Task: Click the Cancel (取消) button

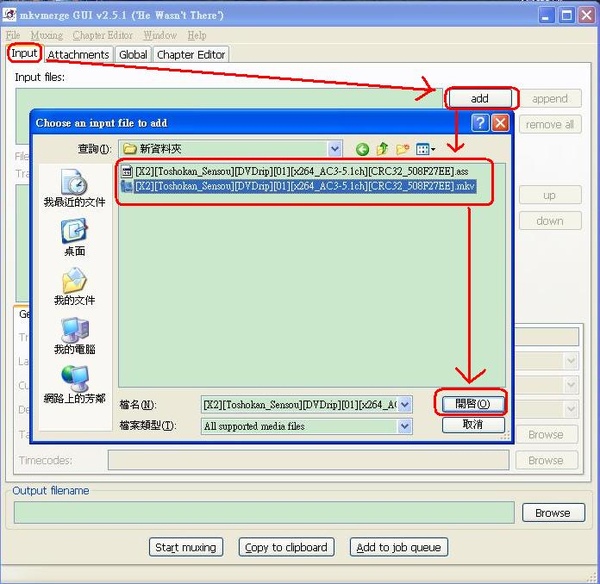Action: click(473, 424)
